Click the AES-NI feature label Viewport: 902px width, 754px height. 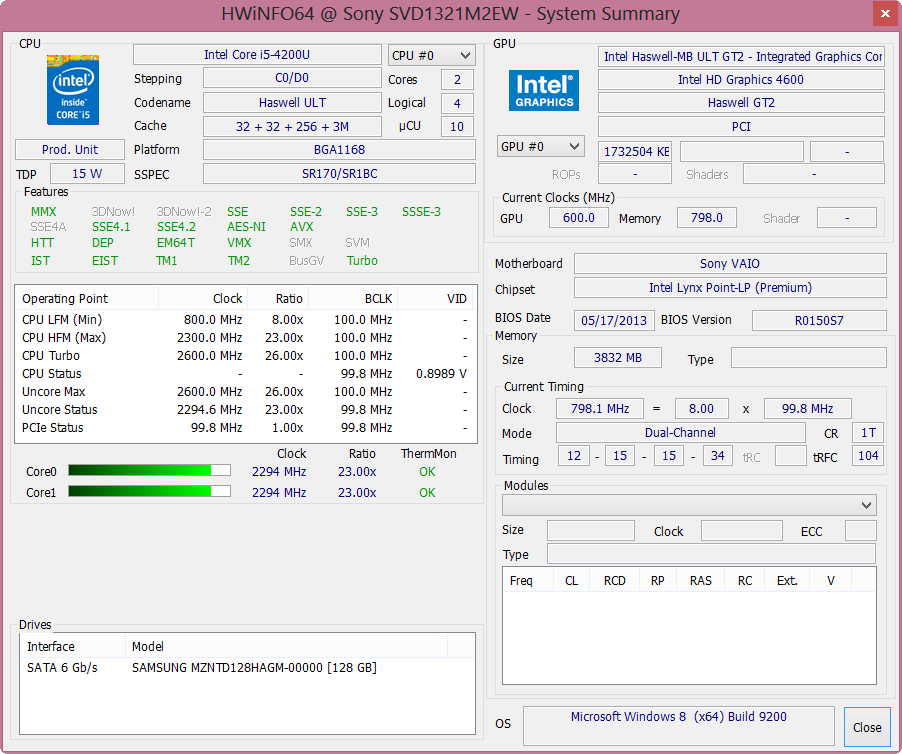pos(246,227)
